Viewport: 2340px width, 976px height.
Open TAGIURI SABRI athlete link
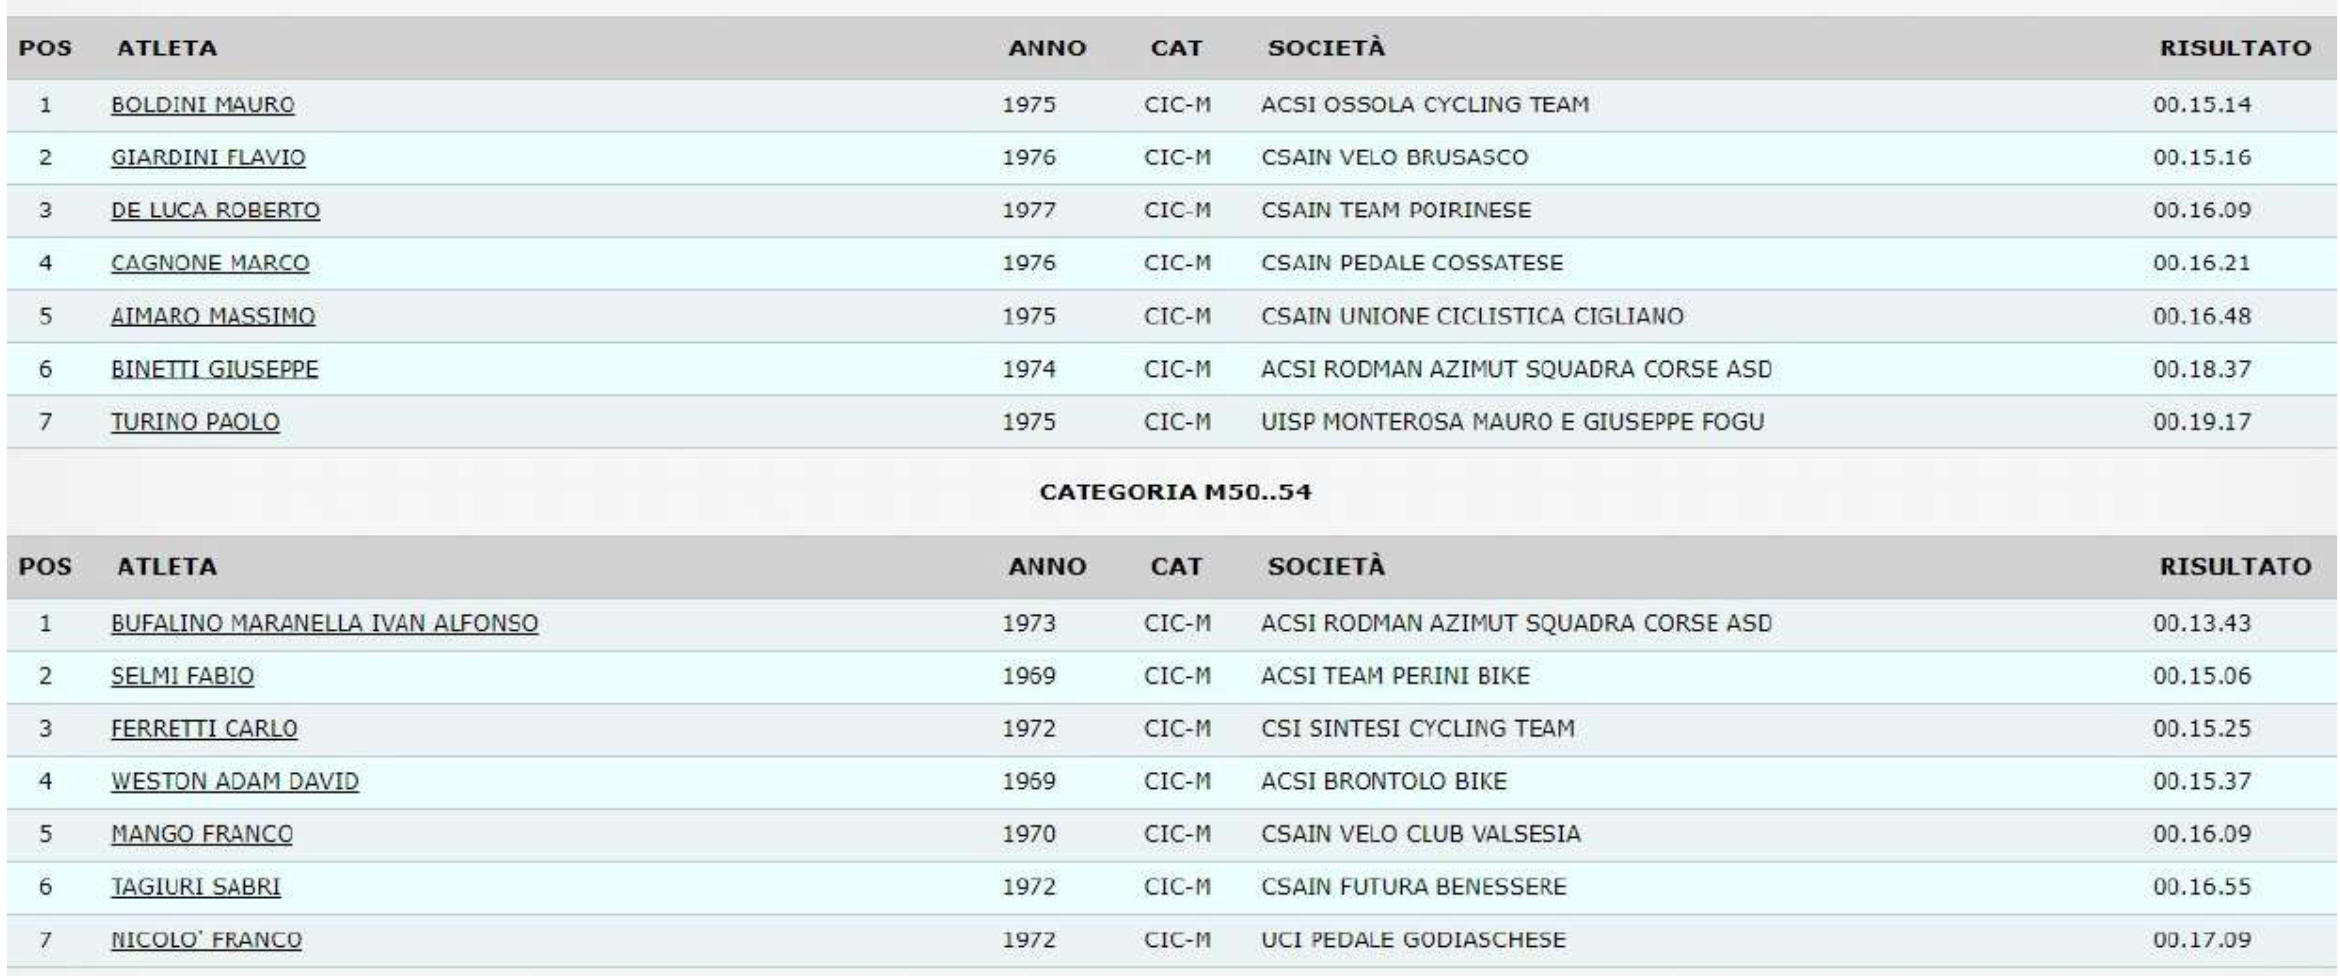(196, 888)
